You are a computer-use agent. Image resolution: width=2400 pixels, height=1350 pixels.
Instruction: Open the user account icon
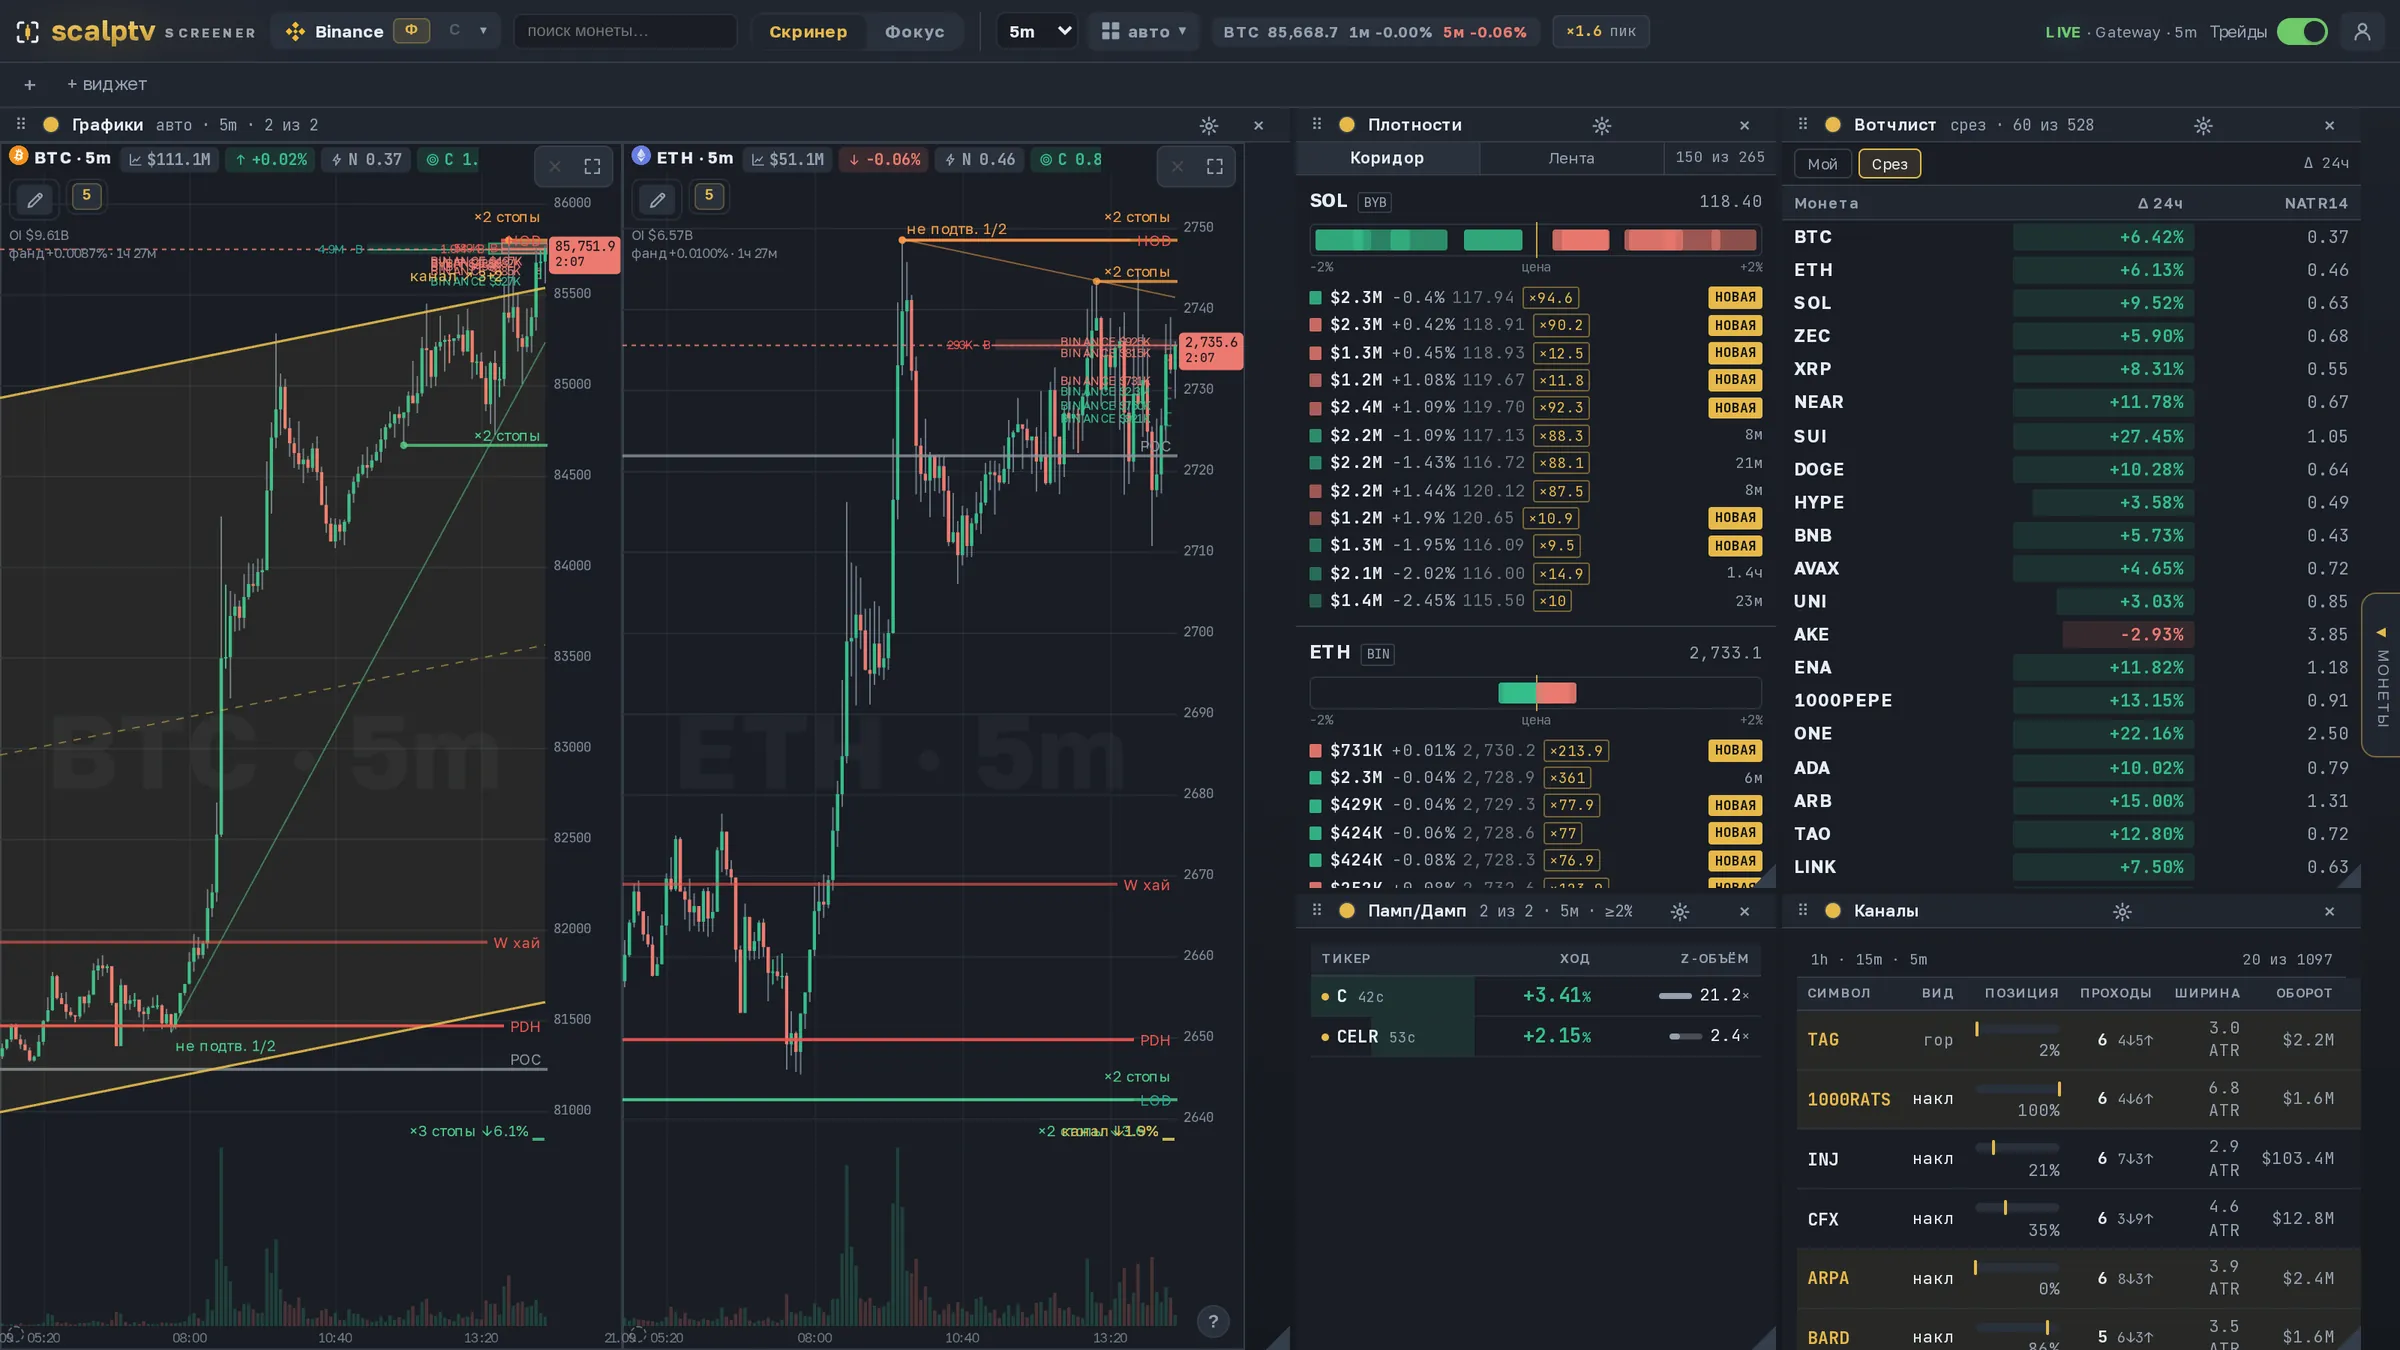click(x=2362, y=32)
